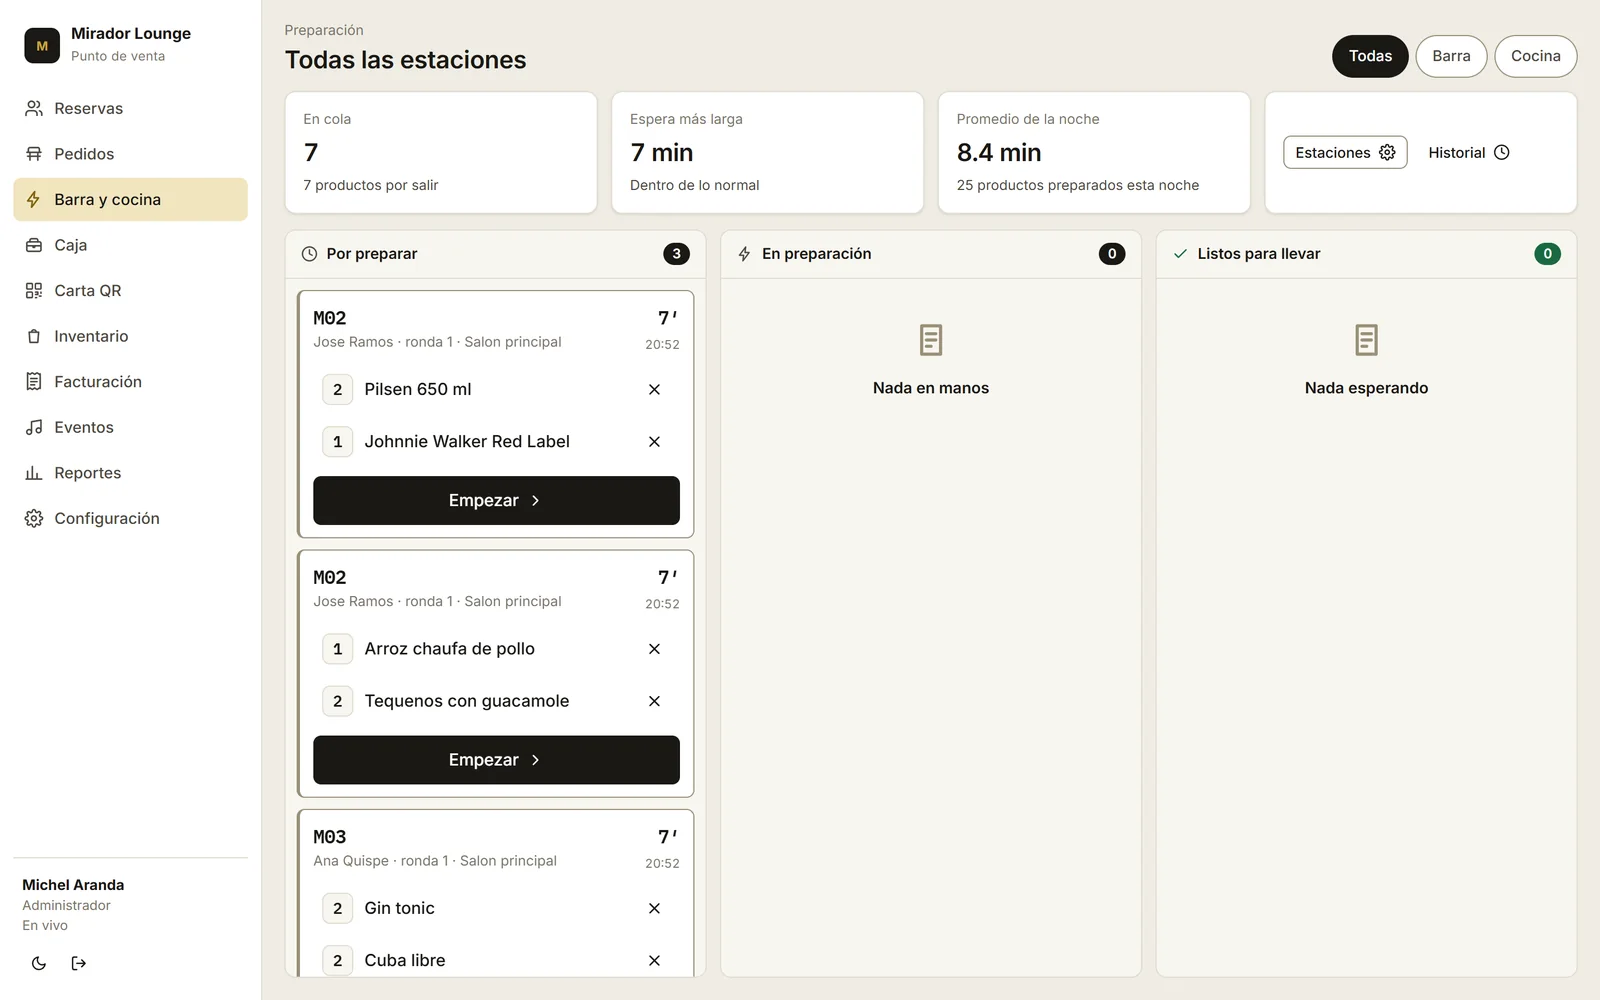Click the En preparación count badge
This screenshot has width=1600, height=1000.
(1112, 254)
